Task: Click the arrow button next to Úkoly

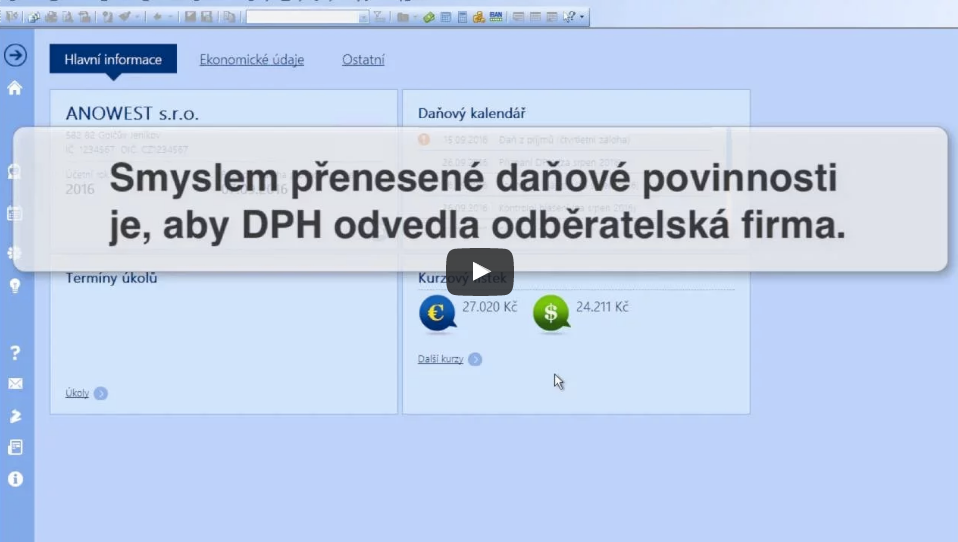Action: (x=101, y=394)
